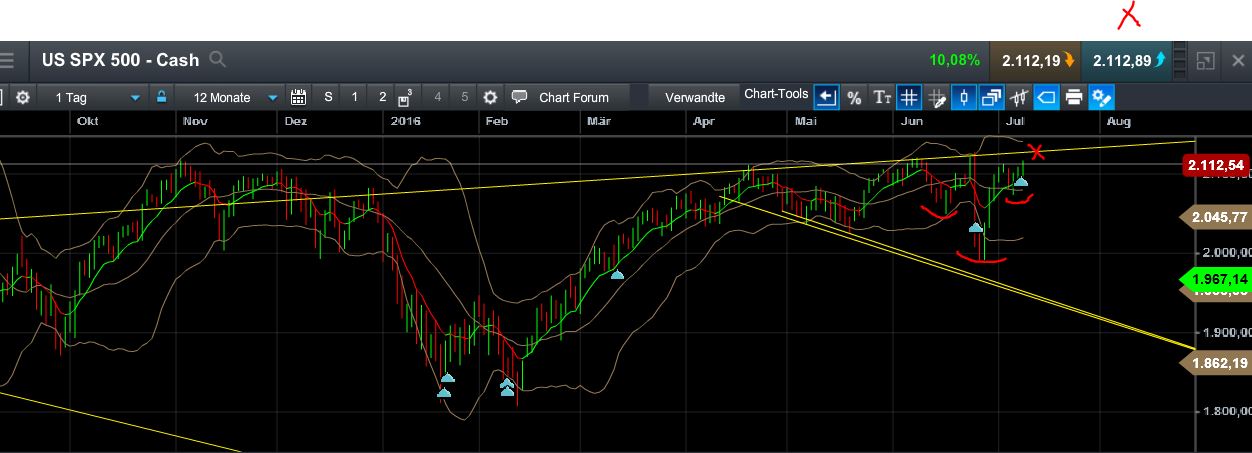
Task: Select saved layout S
Action: pos(328,97)
